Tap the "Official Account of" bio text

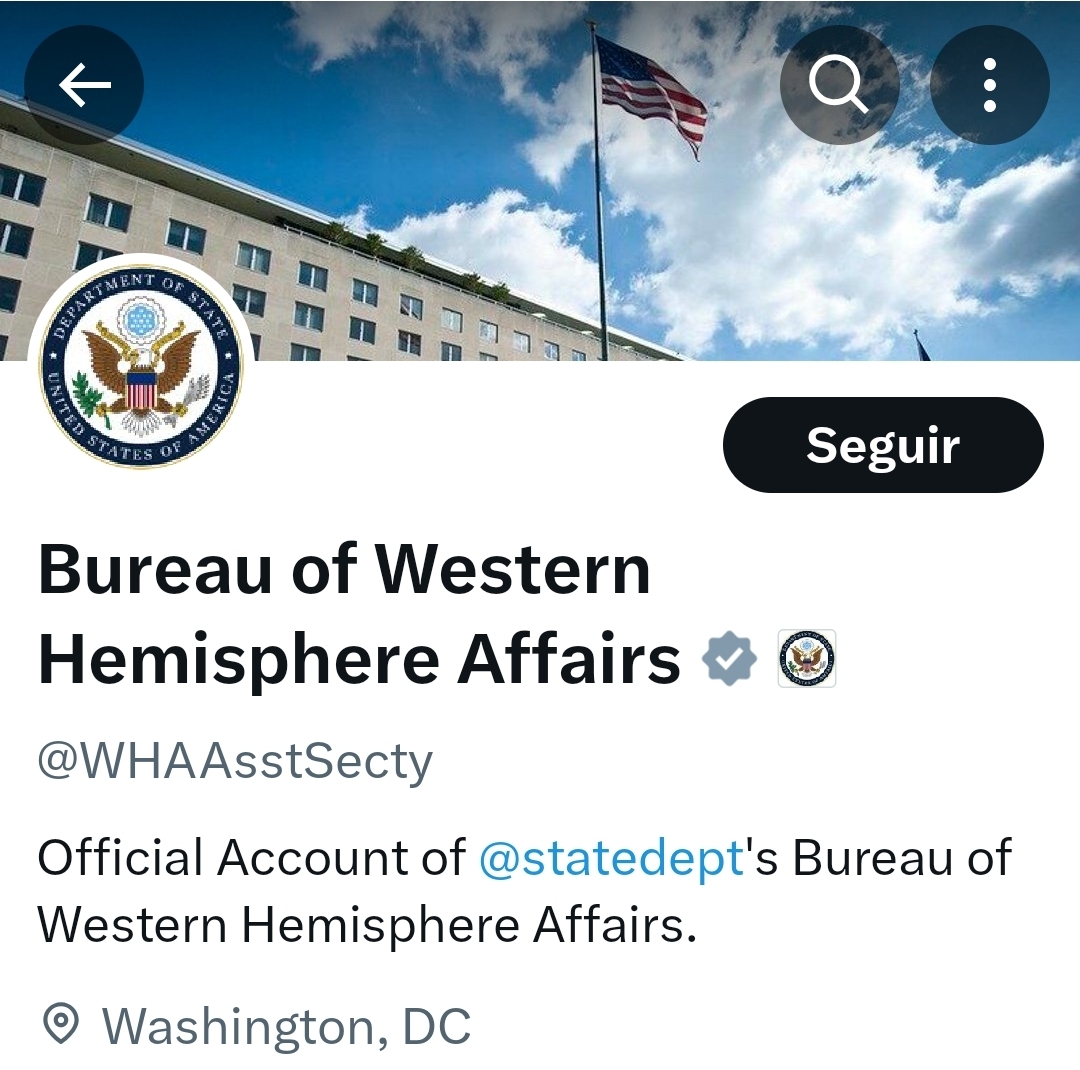[x=252, y=858]
